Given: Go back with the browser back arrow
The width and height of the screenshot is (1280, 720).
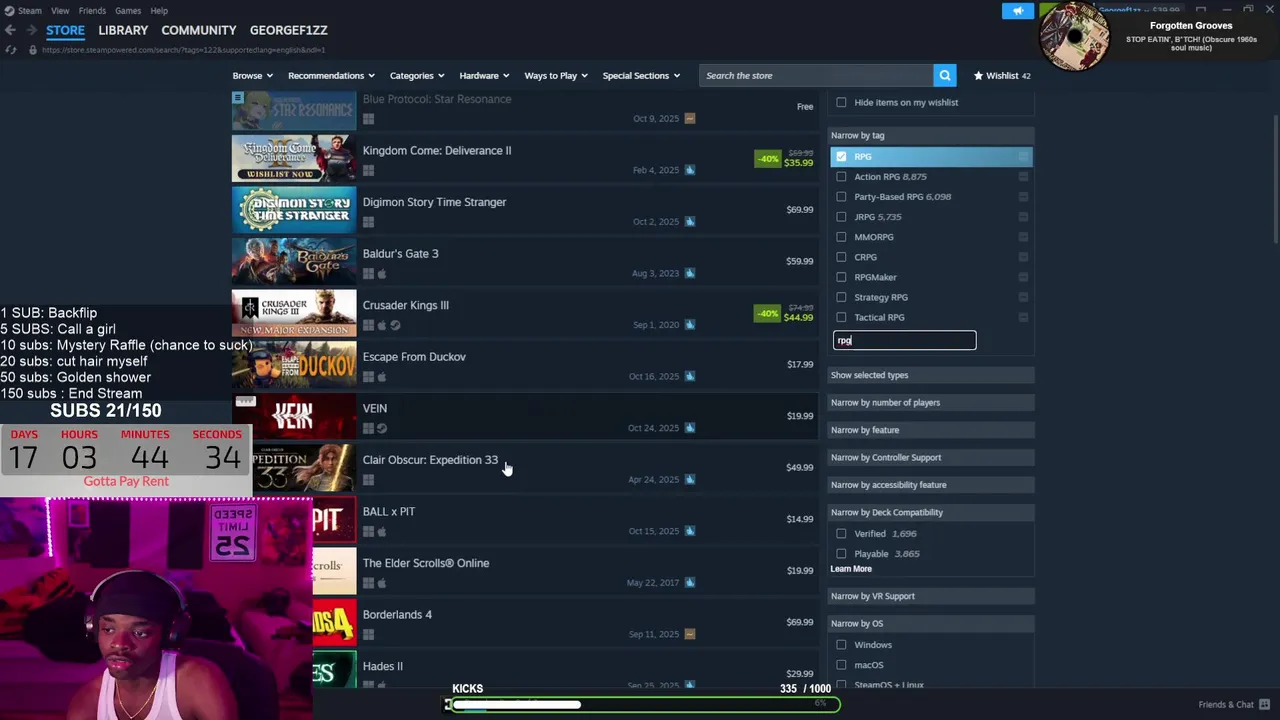Looking at the screenshot, I should (x=10, y=30).
